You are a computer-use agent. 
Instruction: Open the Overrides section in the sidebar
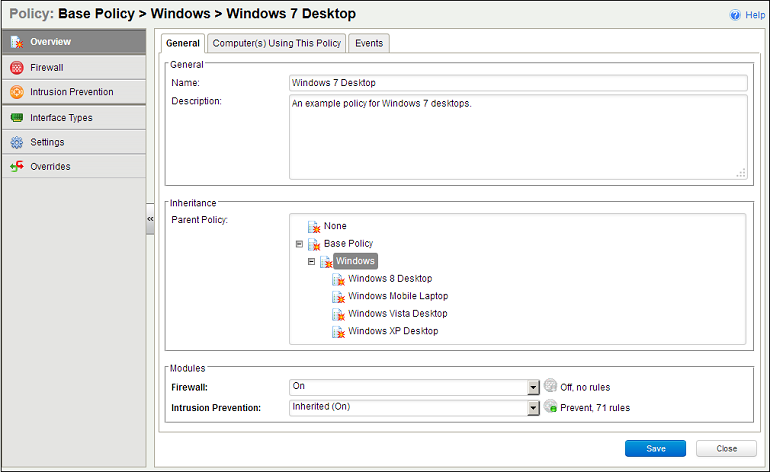[74, 167]
